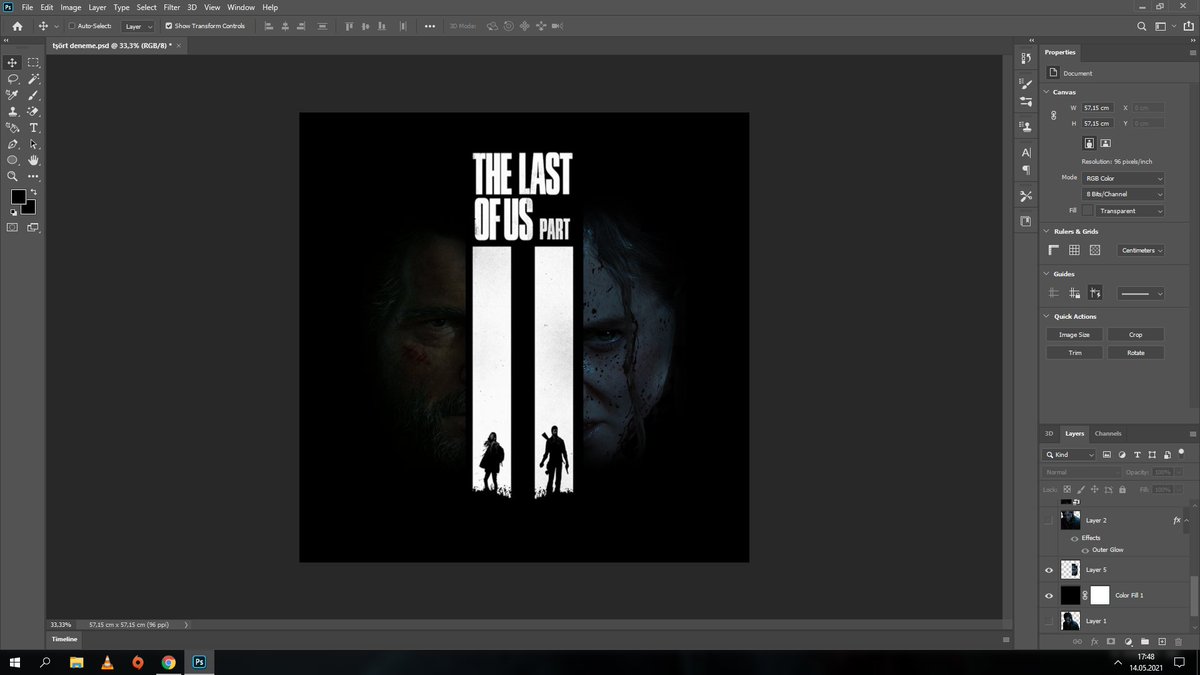Open the guide line style dropdown
This screenshot has width=1200, height=675.
(1141, 293)
